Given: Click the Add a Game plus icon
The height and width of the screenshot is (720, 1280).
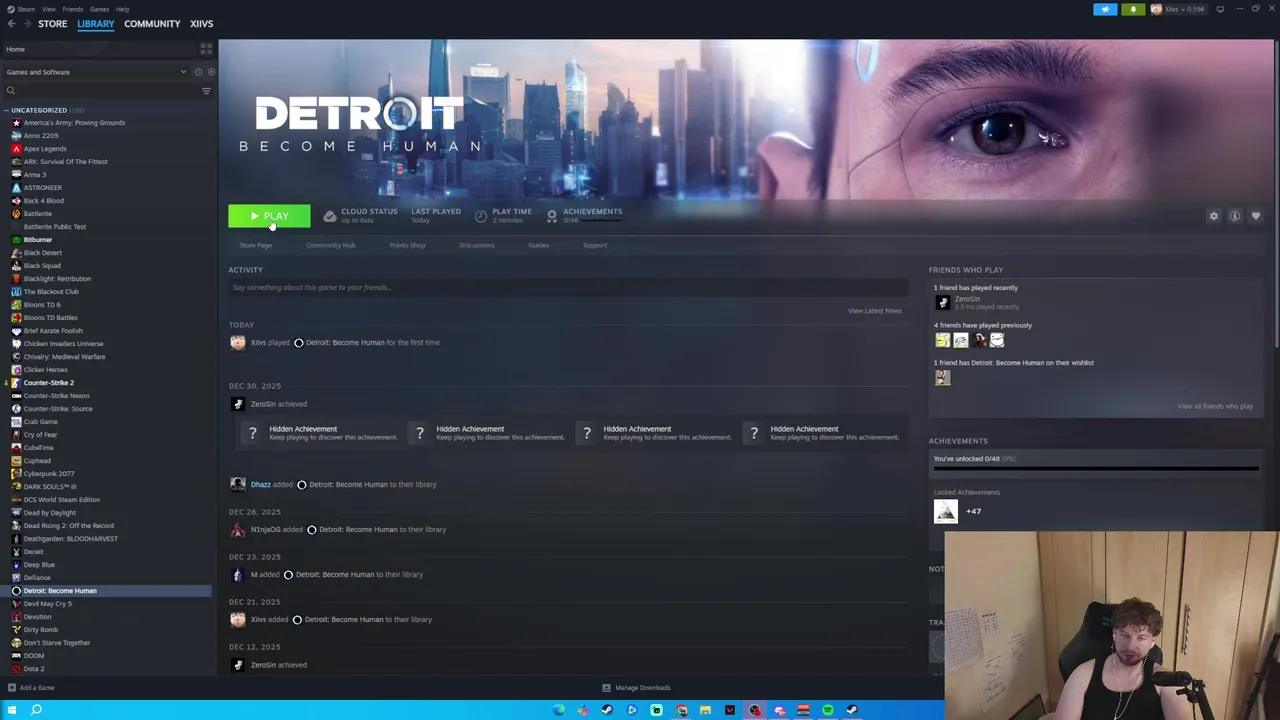Looking at the screenshot, I should pyautogui.click(x=12, y=688).
